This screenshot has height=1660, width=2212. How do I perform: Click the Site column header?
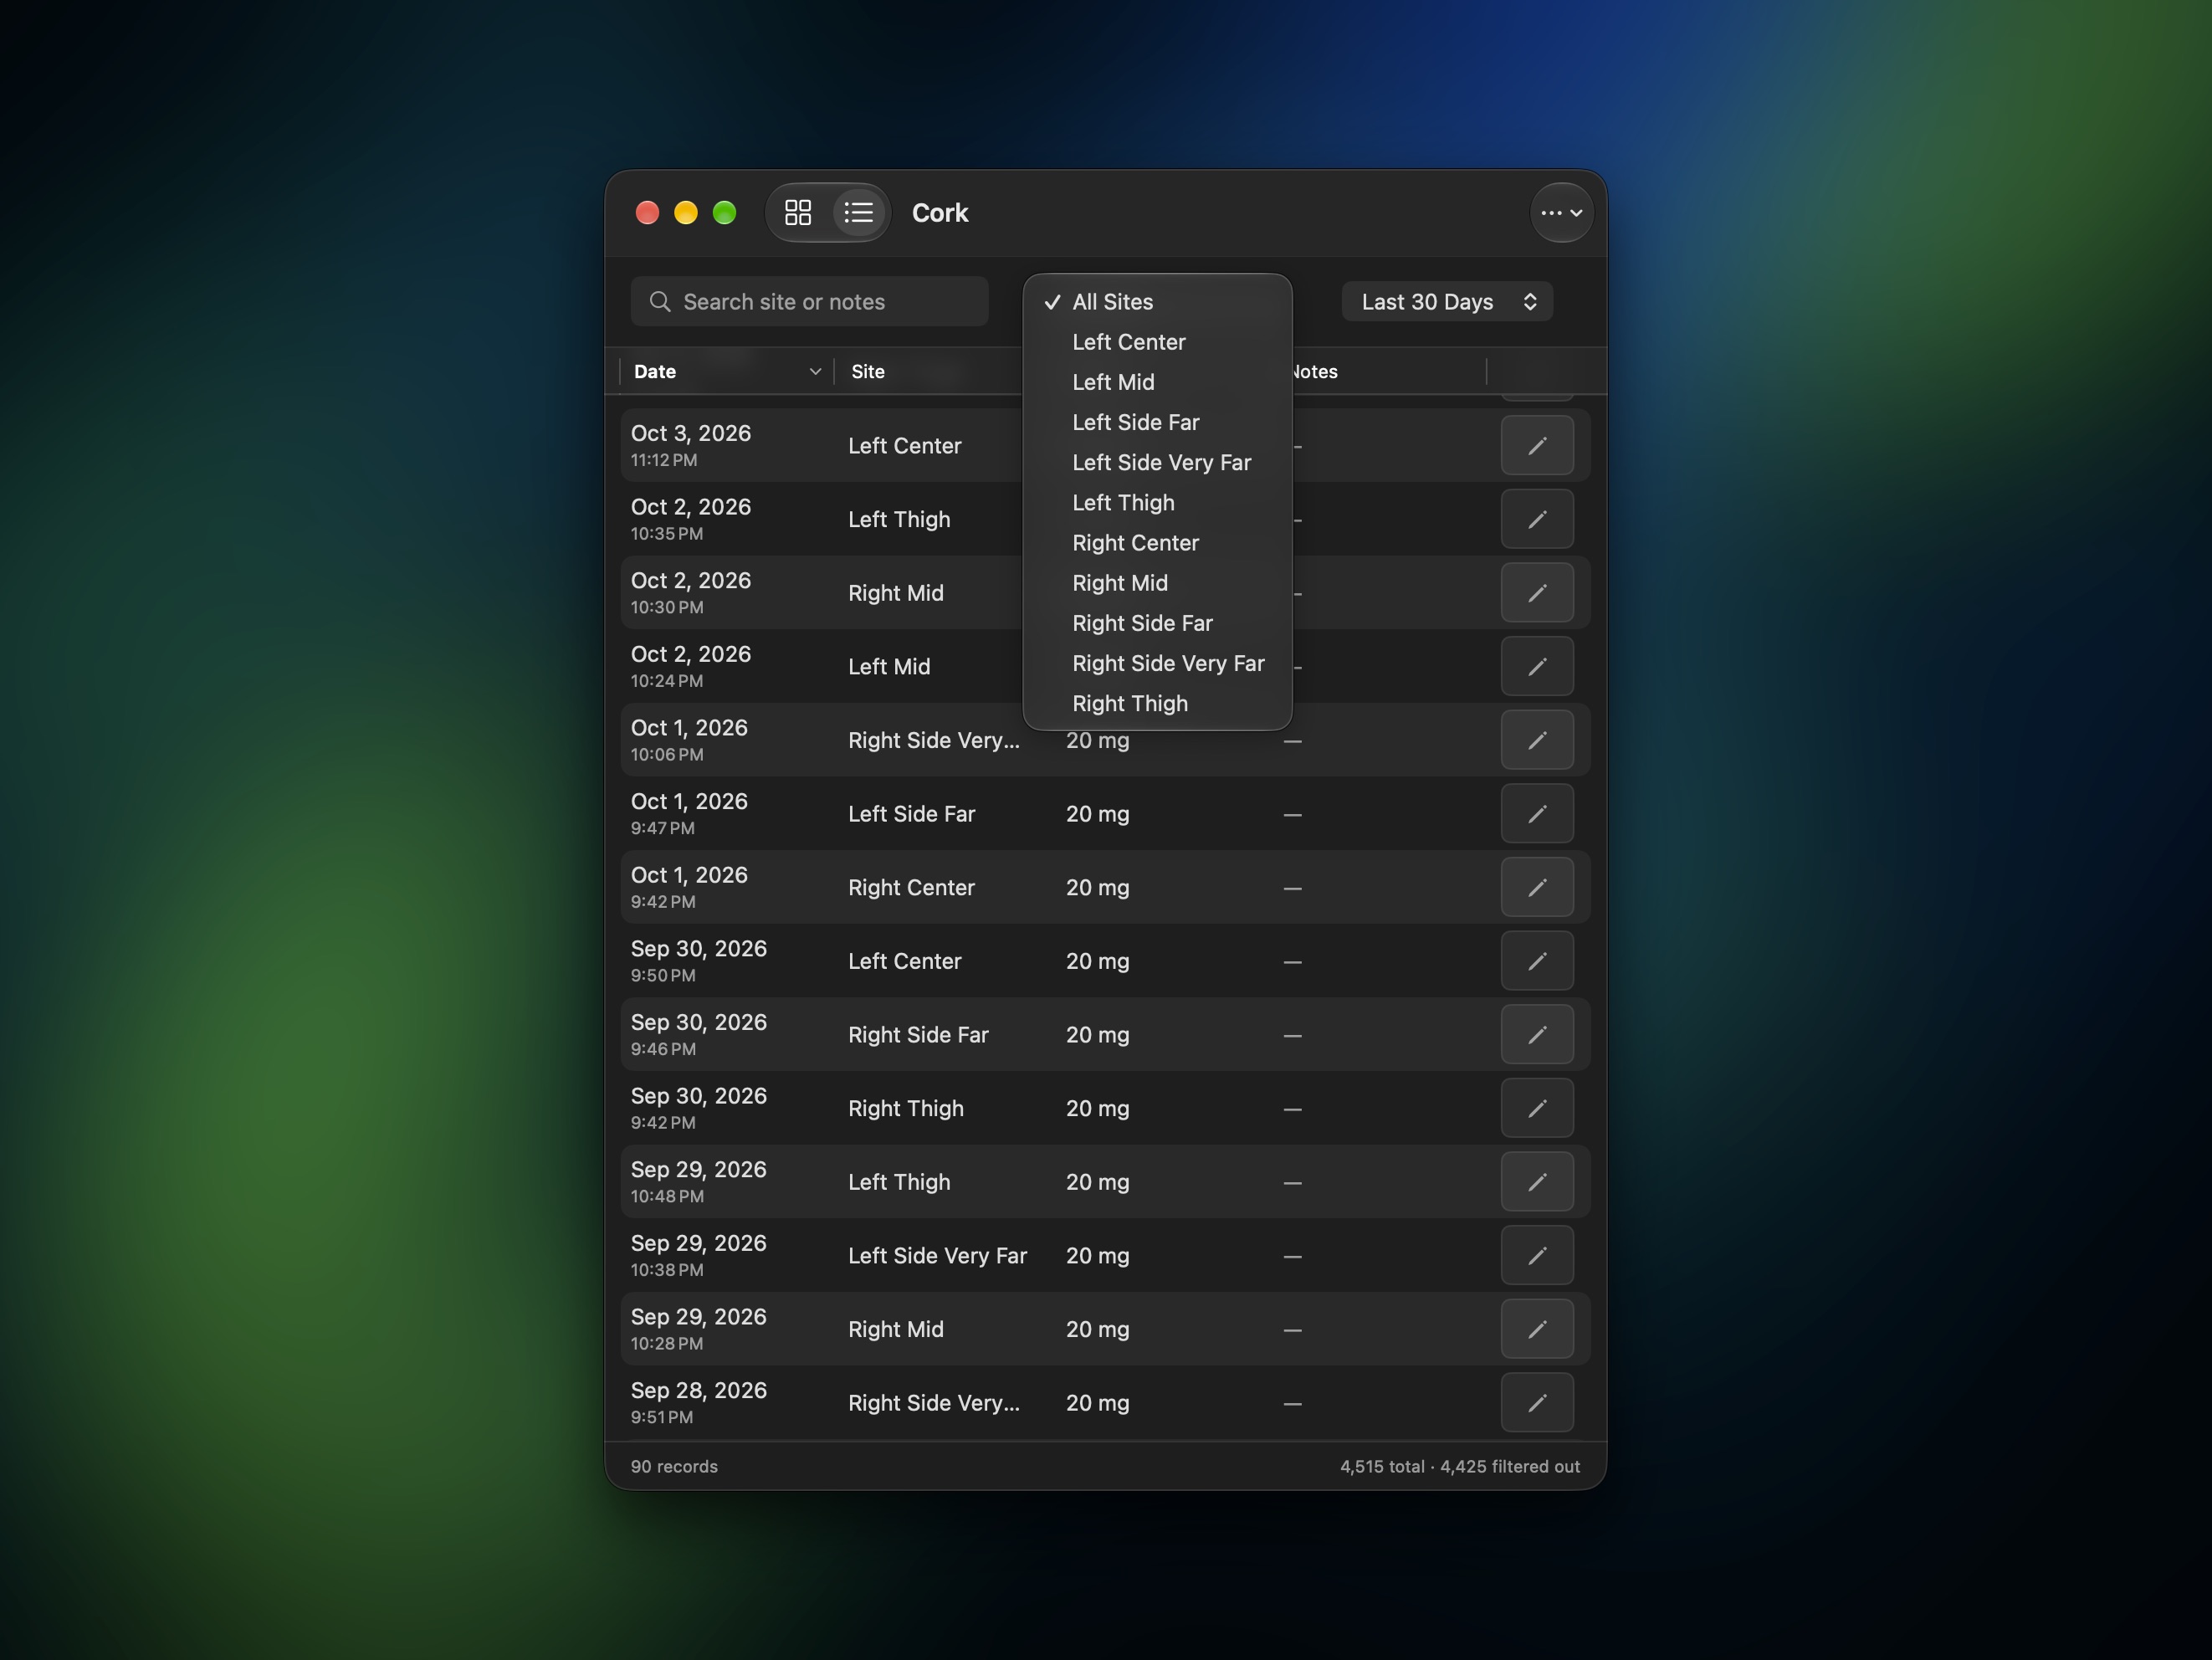click(x=867, y=372)
